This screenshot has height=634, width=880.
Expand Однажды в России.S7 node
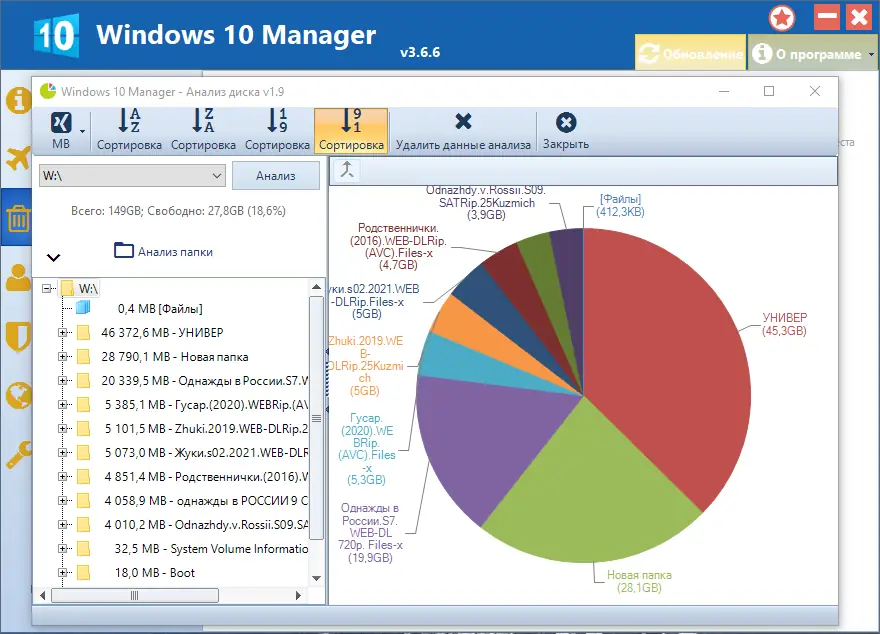[x=63, y=380]
